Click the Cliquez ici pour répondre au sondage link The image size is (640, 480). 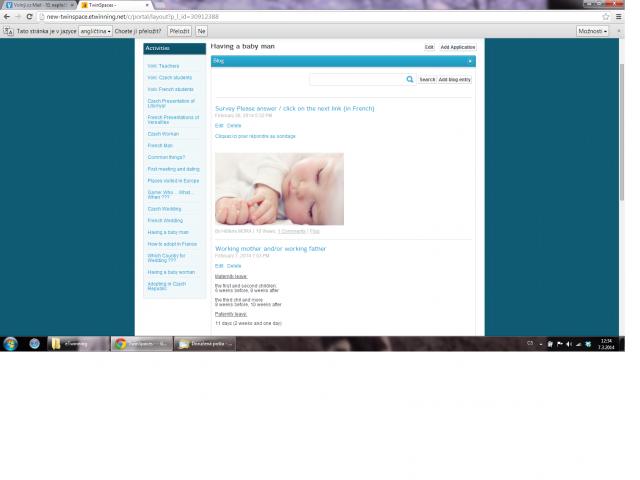[x=255, y=136]
